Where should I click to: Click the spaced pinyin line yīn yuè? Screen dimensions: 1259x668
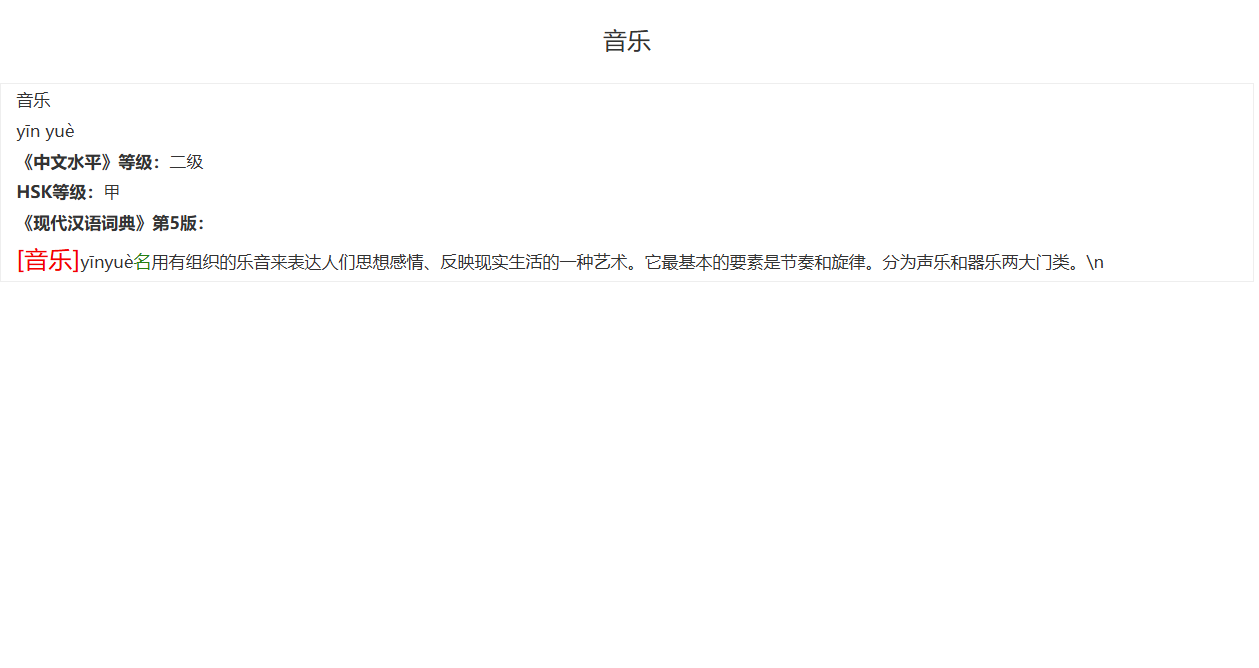click(x=45, y=131)
